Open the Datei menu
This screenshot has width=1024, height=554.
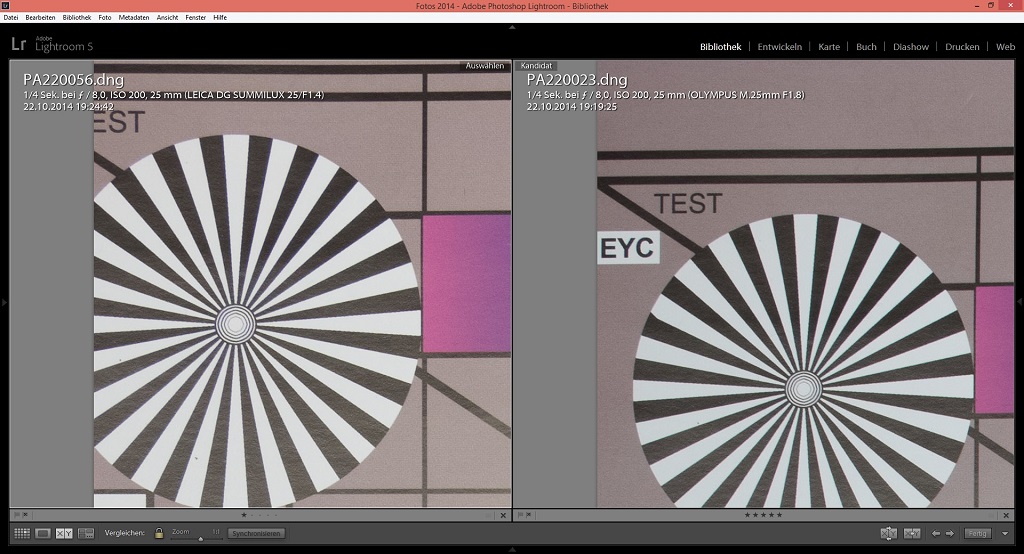coord(11,18)
